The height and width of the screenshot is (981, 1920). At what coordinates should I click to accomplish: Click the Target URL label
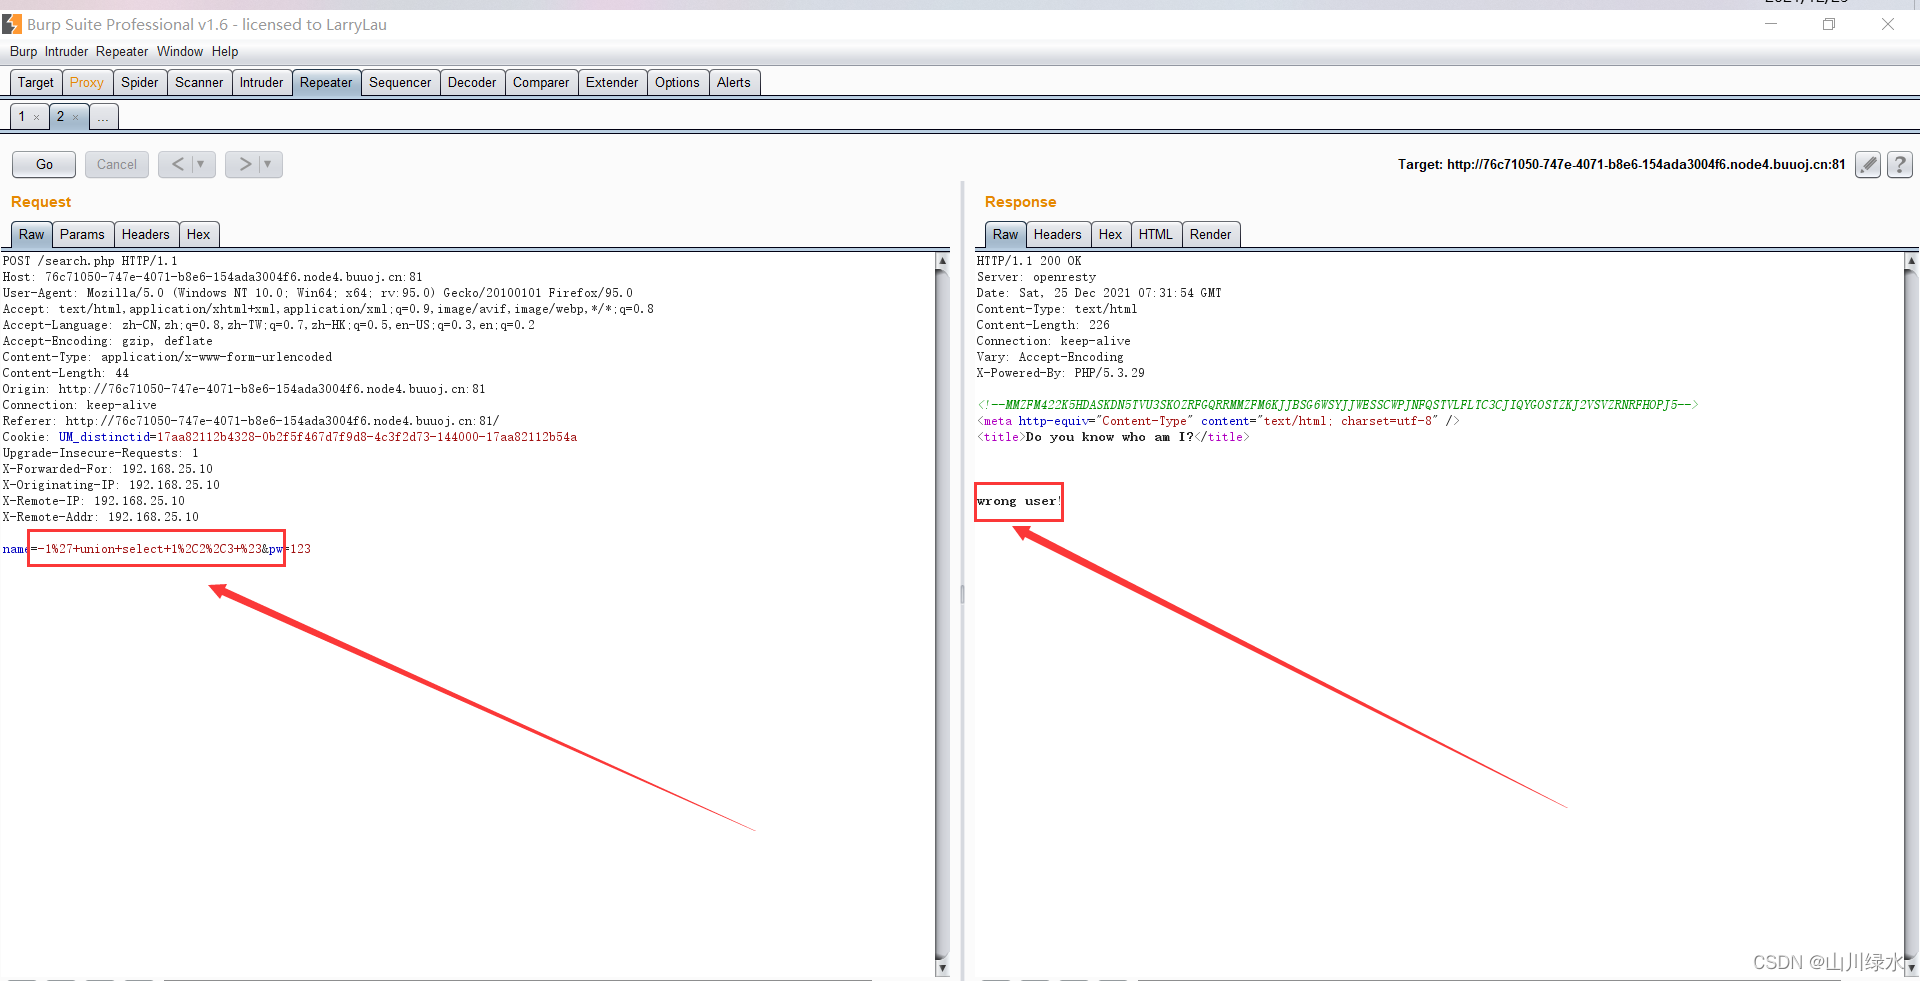click(1621, 164)
